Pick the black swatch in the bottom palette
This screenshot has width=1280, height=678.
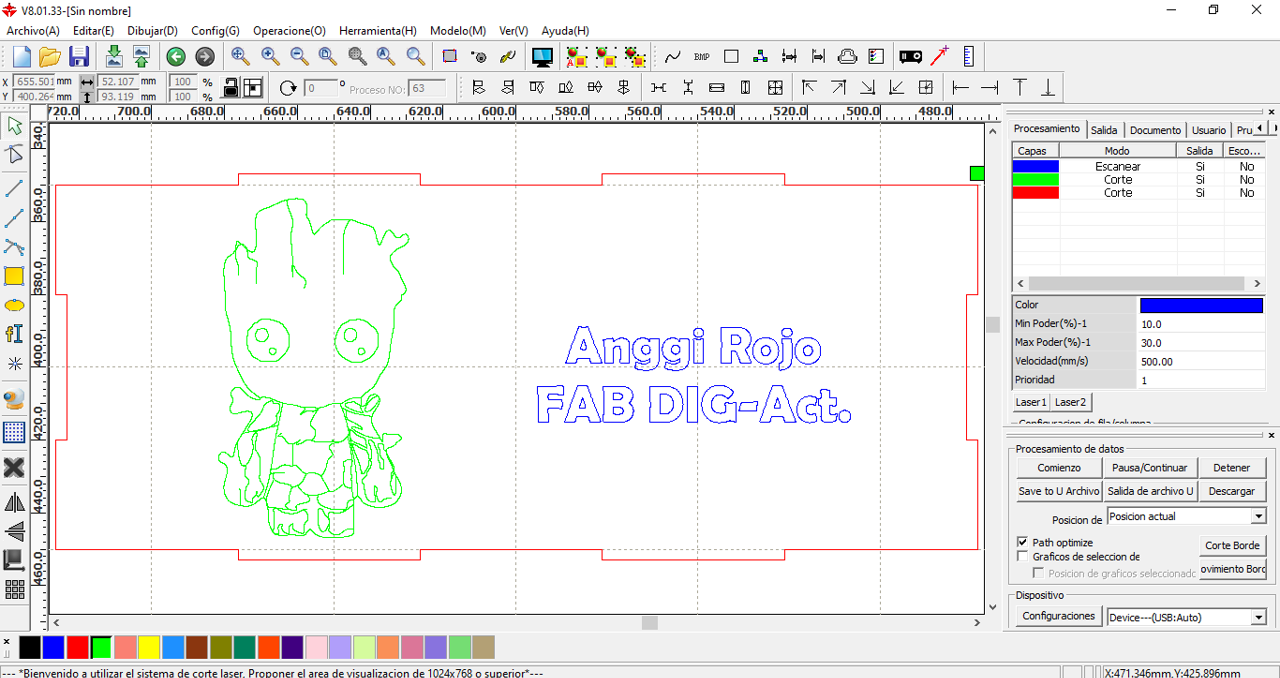(30, 647)
